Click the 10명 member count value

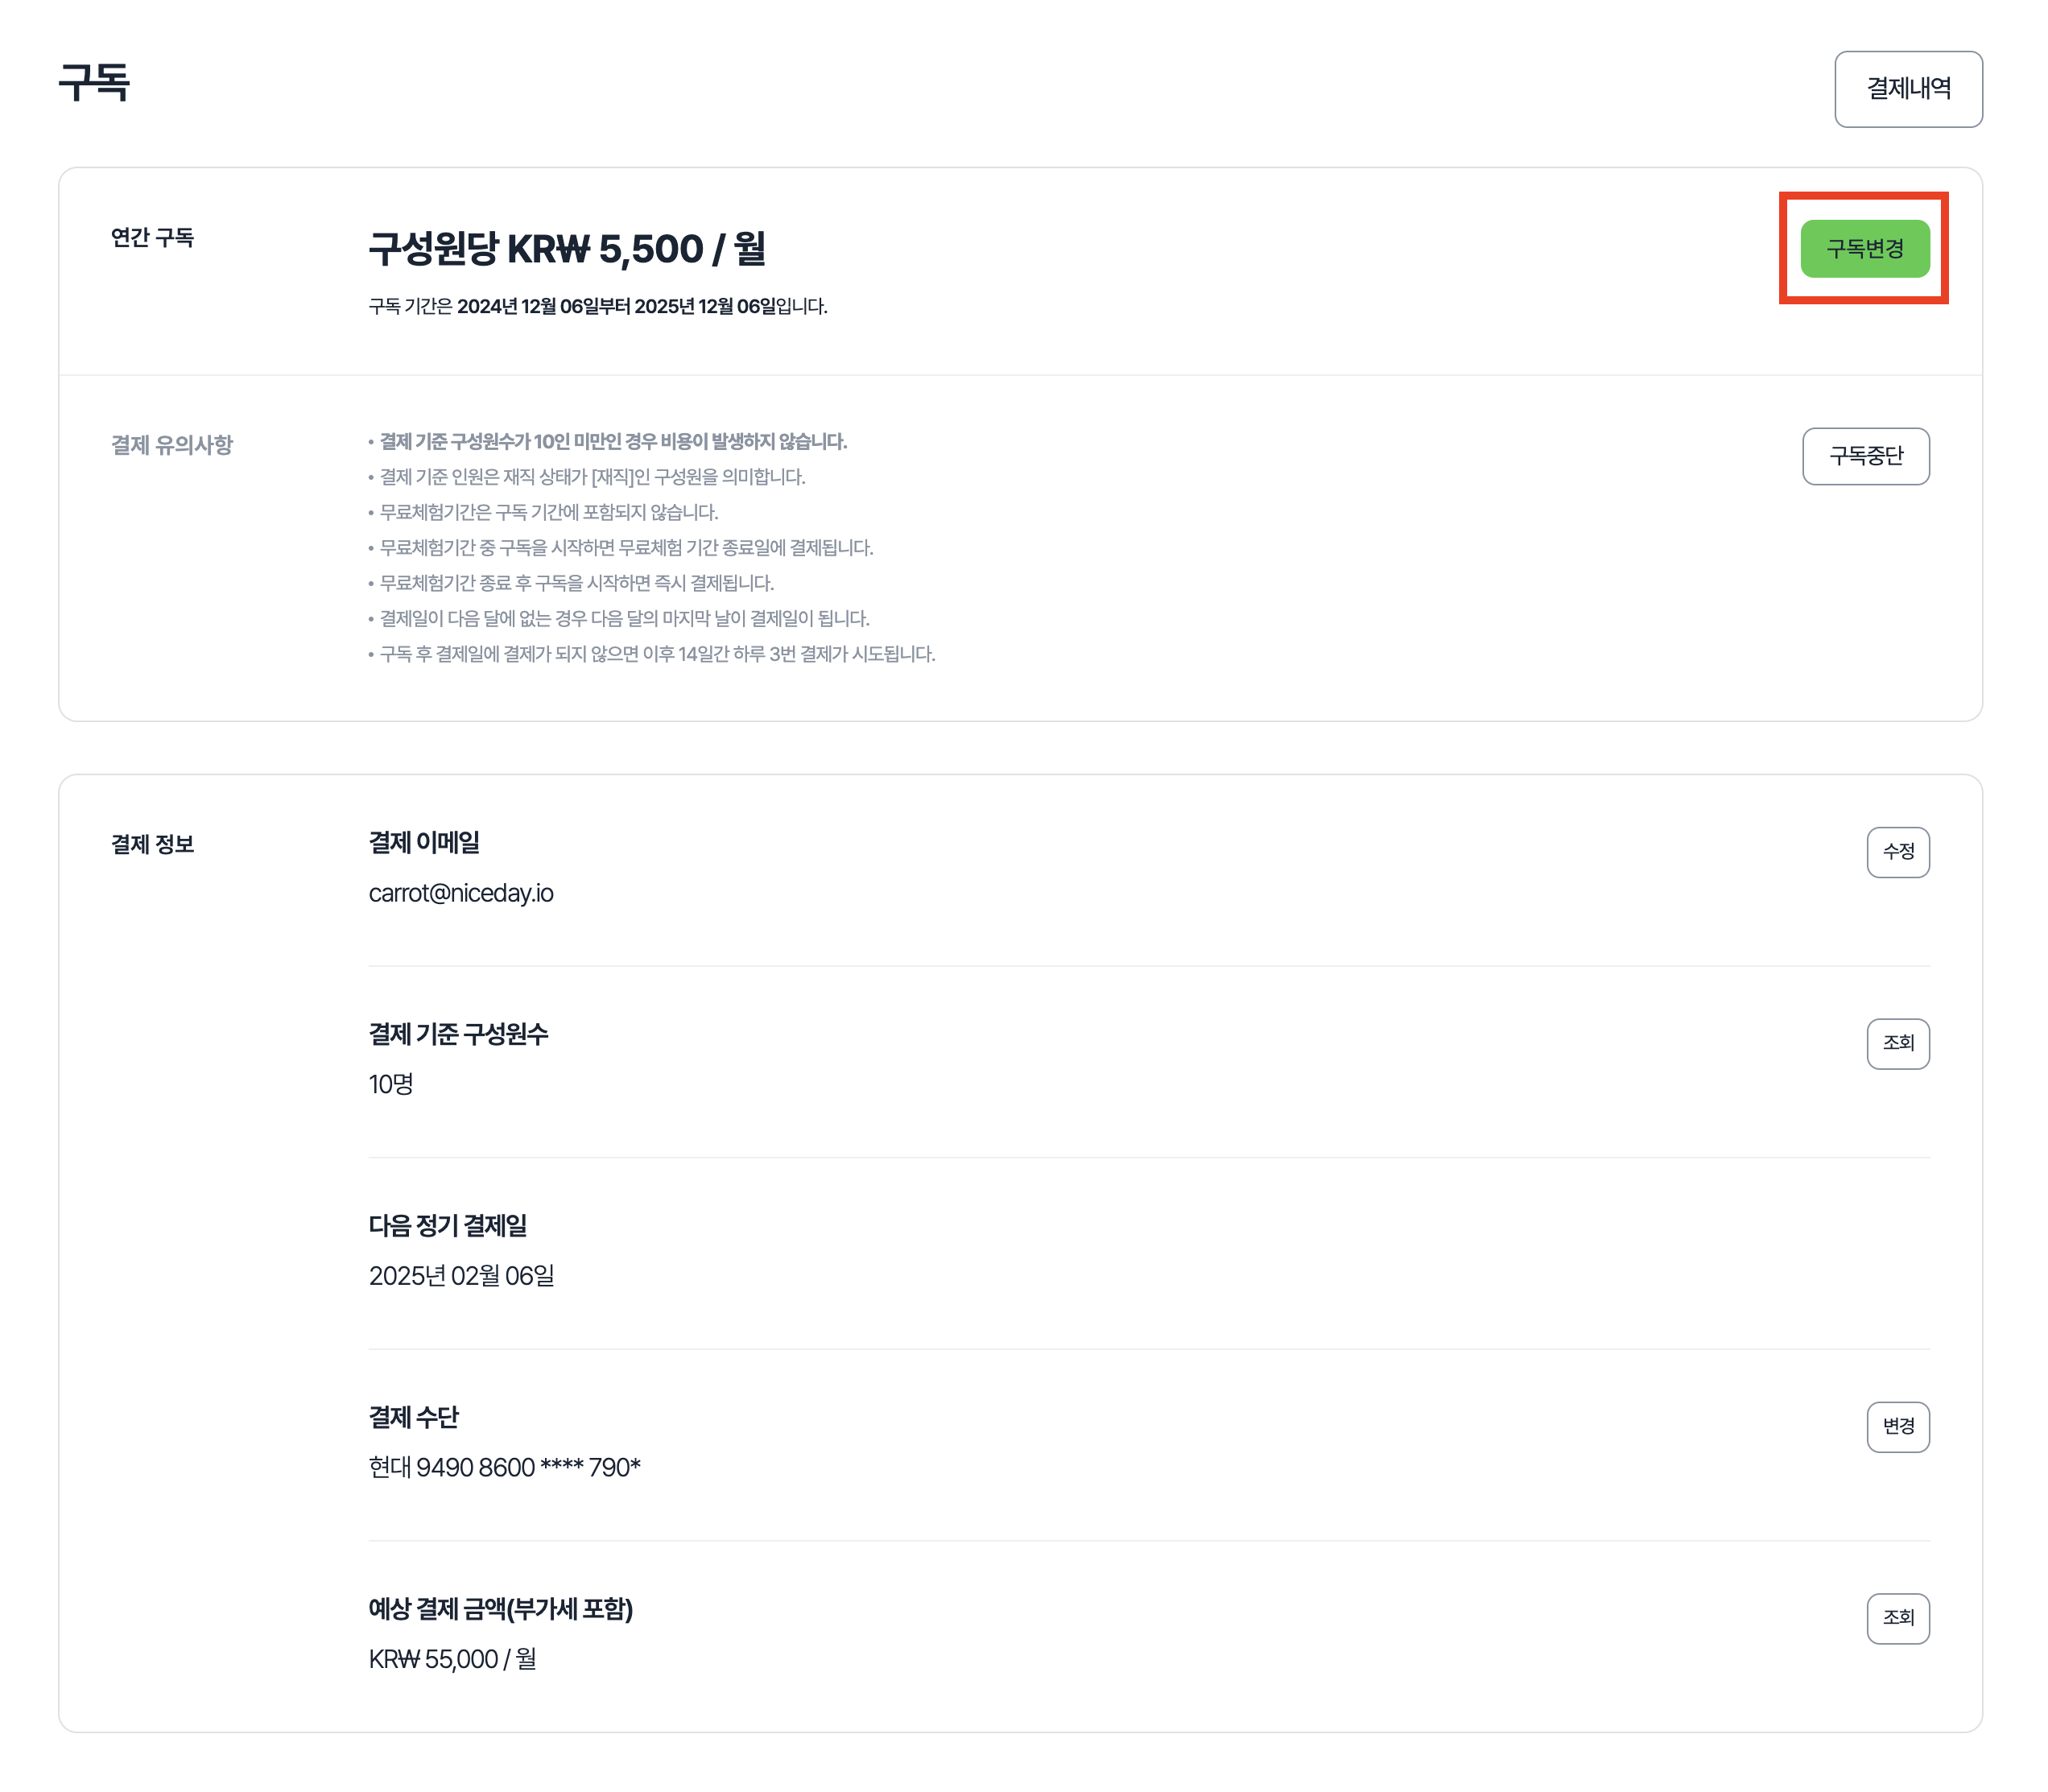(391, 1083)
